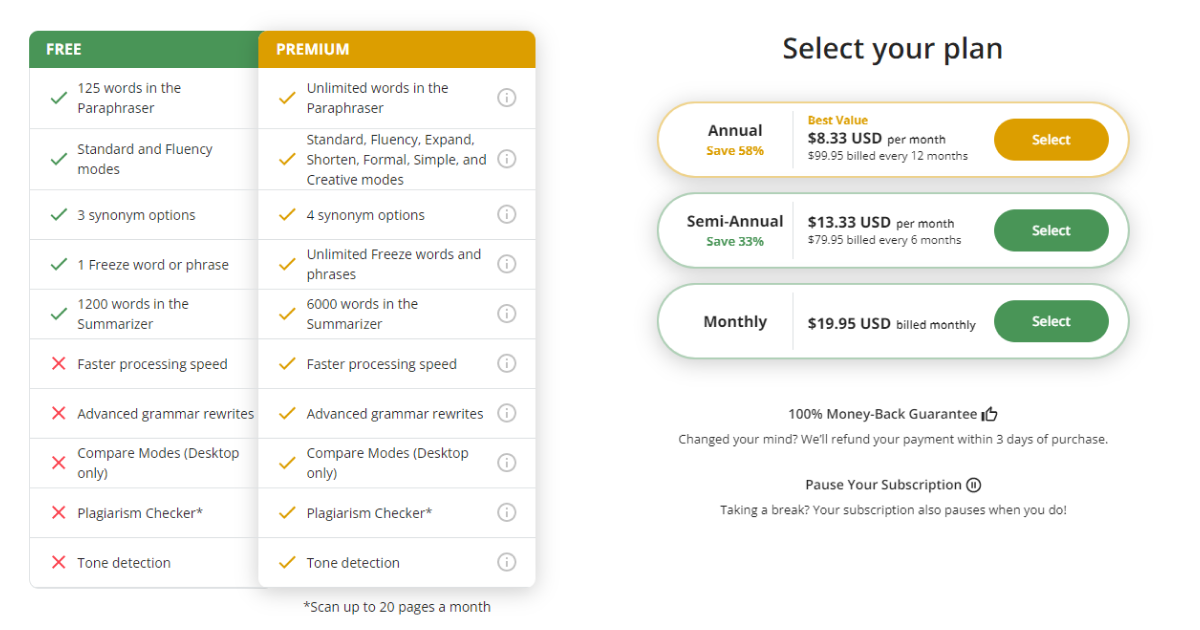Image resolution: width=1200 pixels, height=630 pixels.
Task: Click info icon for 6000 words Summarizer
Action: [507, 314]
